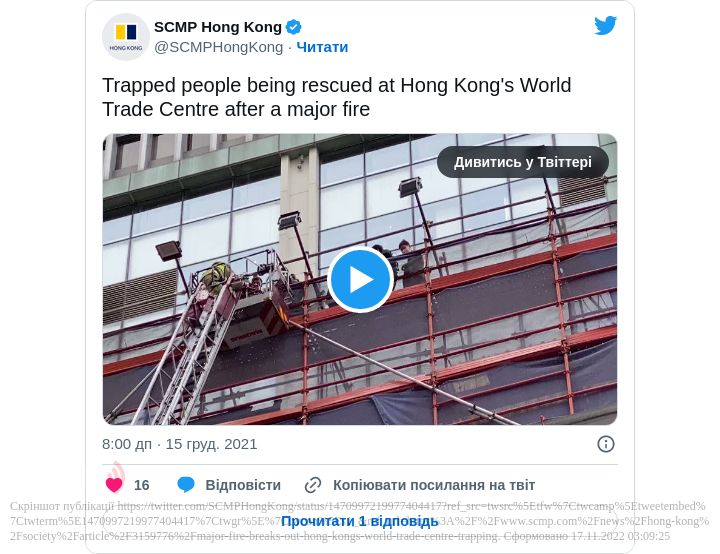Click the blue verified badge icon
Screen dimensions: 720x554
click(x=293, y=27)
